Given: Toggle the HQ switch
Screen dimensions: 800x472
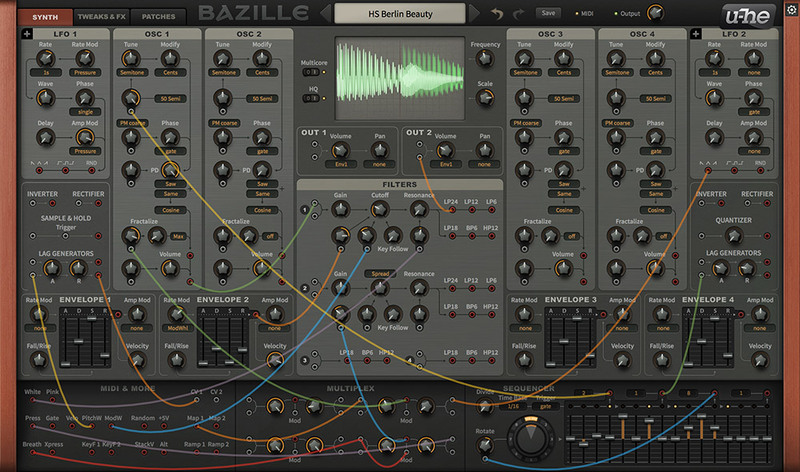Looking at the screenshot, I should click(312, 98).
